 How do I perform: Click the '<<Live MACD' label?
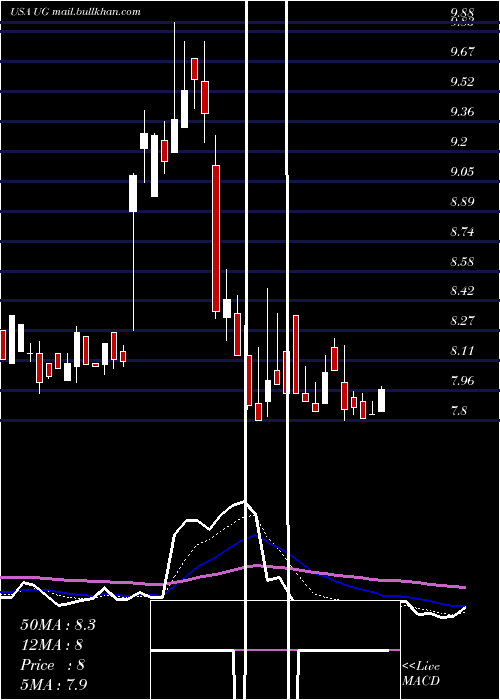(x=421, y=674)
